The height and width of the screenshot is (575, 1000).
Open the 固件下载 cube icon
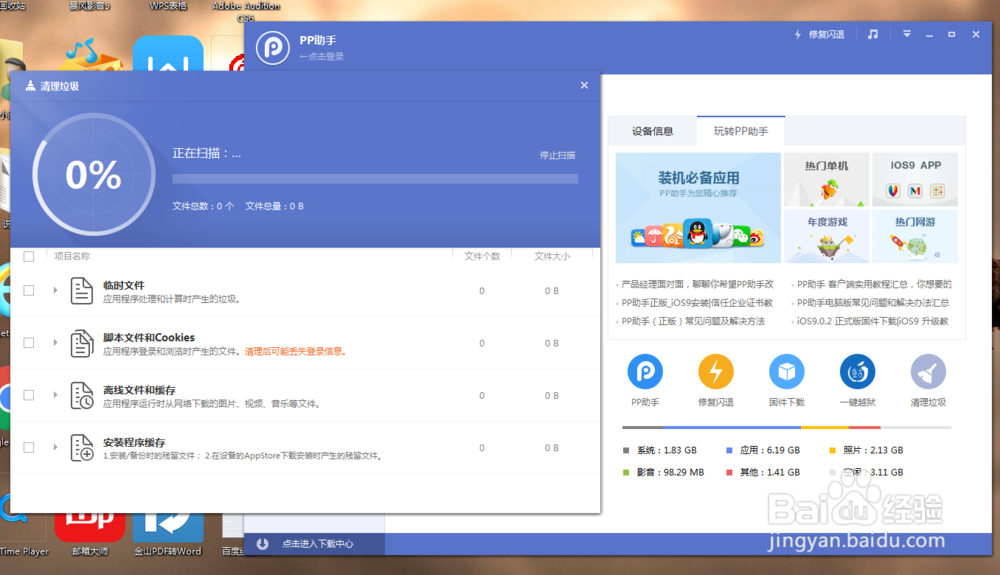click(x=786, y=372)
